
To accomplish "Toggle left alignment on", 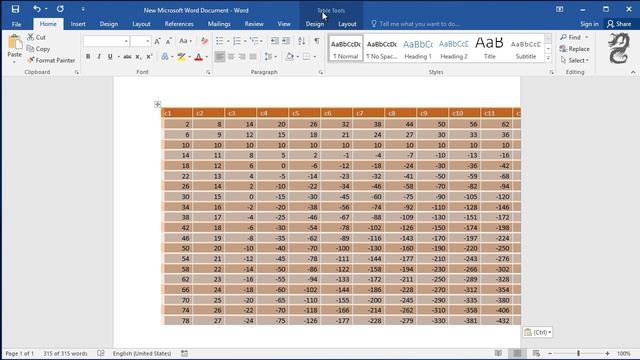I will (x=220, y=57).
